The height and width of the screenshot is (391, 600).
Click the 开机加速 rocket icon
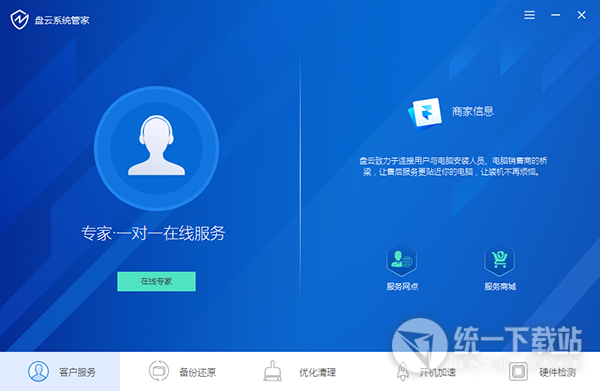pos(402,371)
